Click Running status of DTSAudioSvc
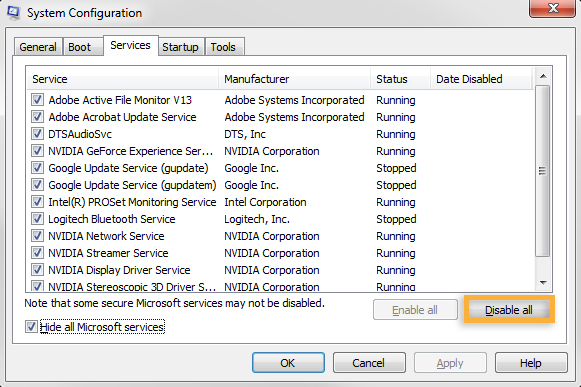Viewport: 581px width, 387px height. point(396,134)
